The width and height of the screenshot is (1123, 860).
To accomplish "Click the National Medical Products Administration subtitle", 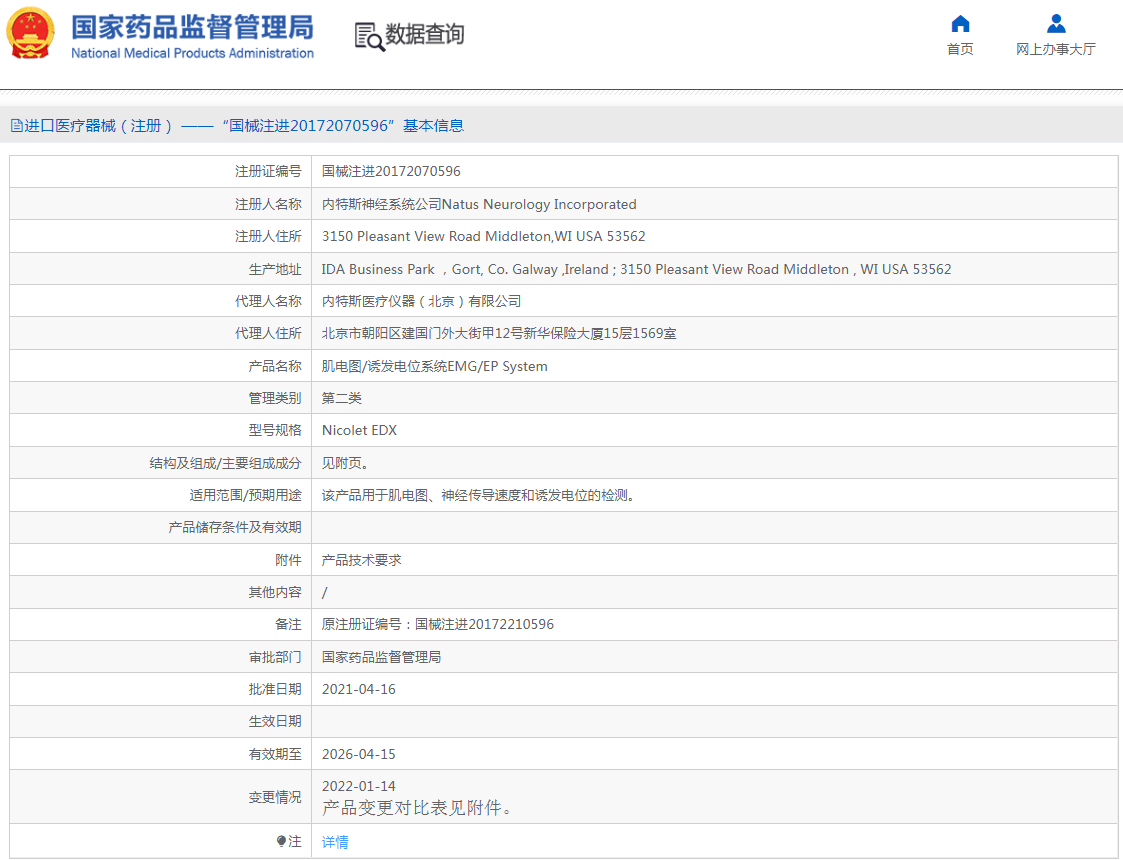I will click(192, 53).
